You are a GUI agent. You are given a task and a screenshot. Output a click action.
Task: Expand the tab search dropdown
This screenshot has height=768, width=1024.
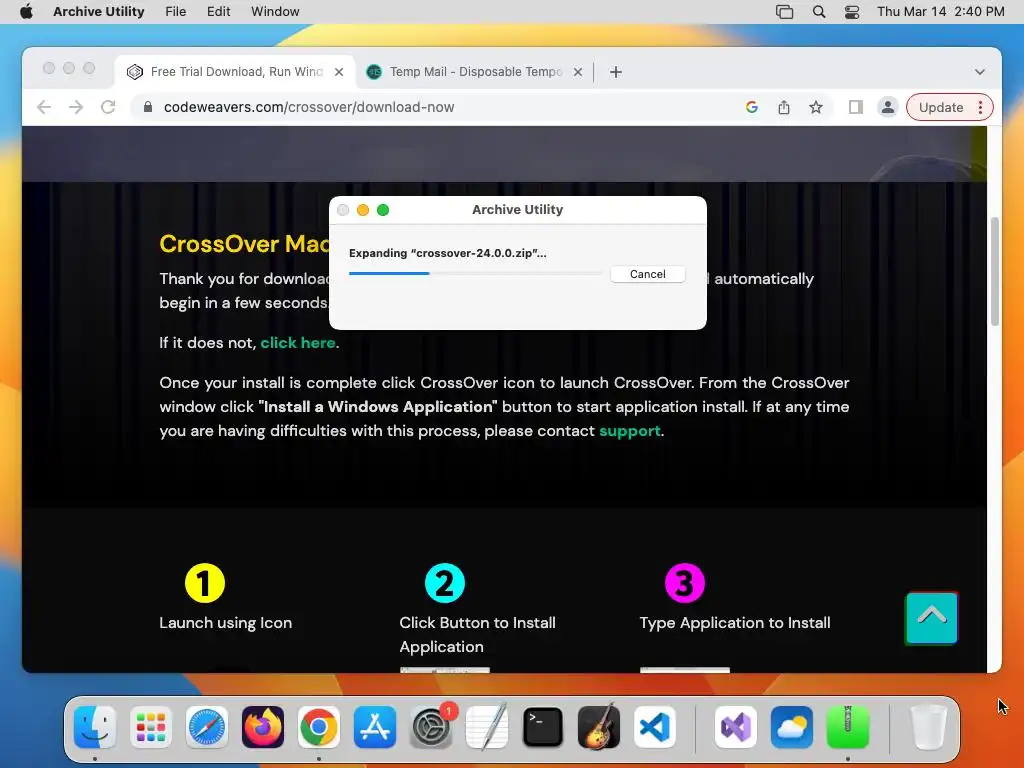pos(980,72)
